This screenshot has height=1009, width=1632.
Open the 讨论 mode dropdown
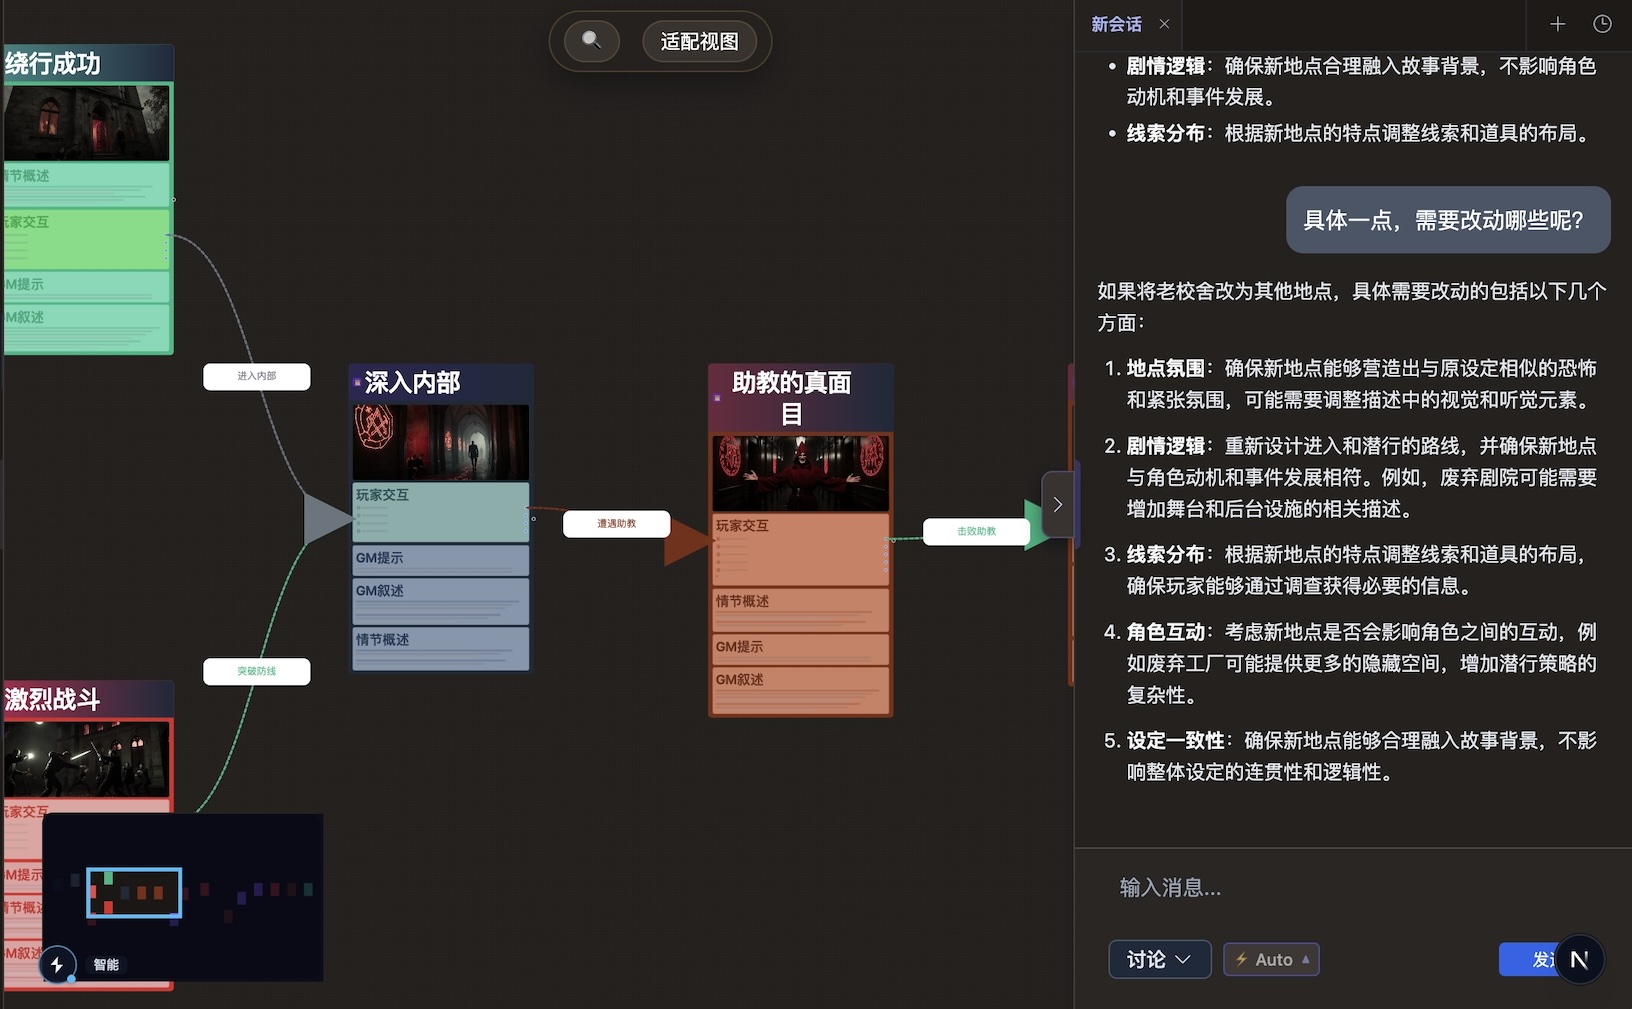coord(1159,959)
